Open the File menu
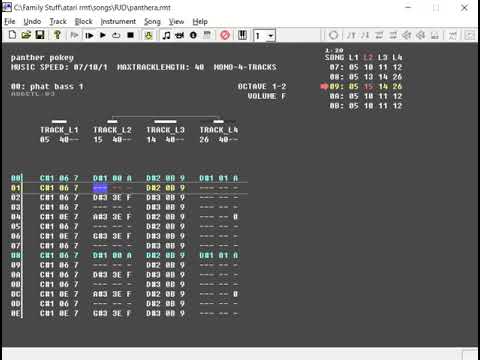480x360 pixels. [10, 22]
